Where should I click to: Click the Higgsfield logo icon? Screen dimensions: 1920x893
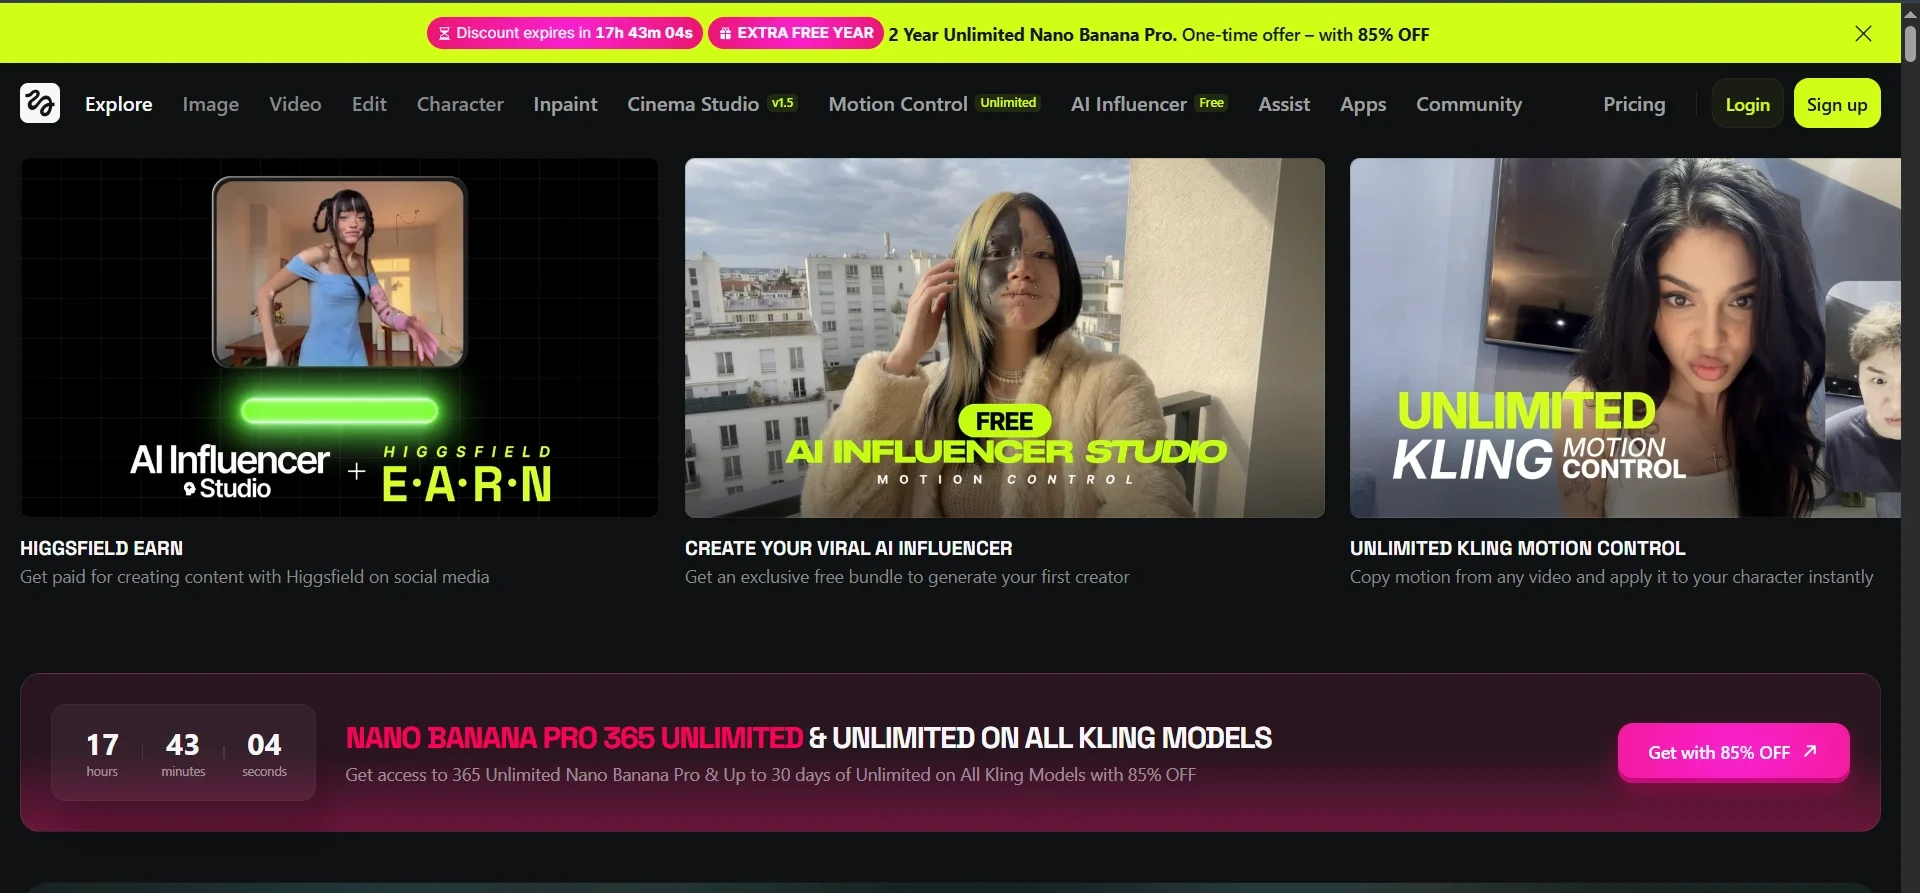click(40, 103)
